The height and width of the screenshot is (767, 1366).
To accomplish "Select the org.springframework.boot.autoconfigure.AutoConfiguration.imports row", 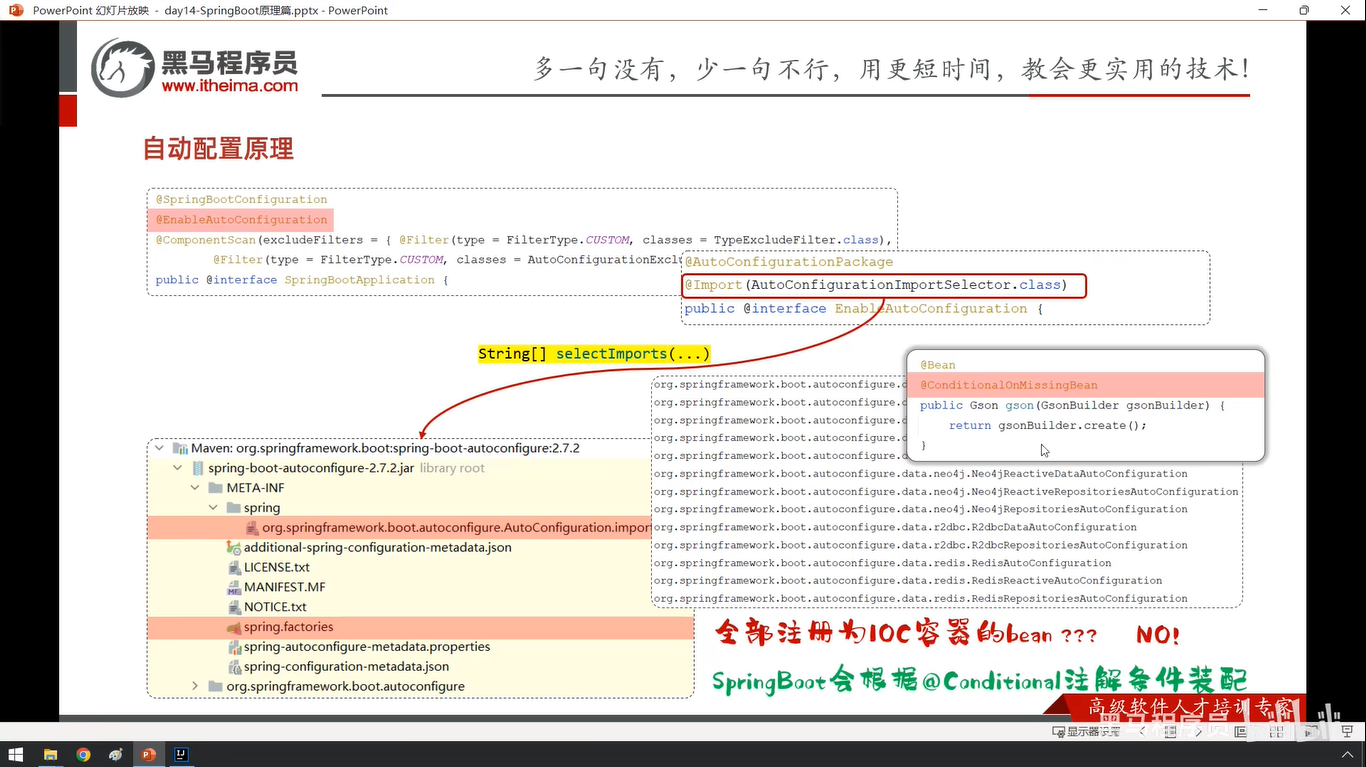I will [x=400, y=528].
